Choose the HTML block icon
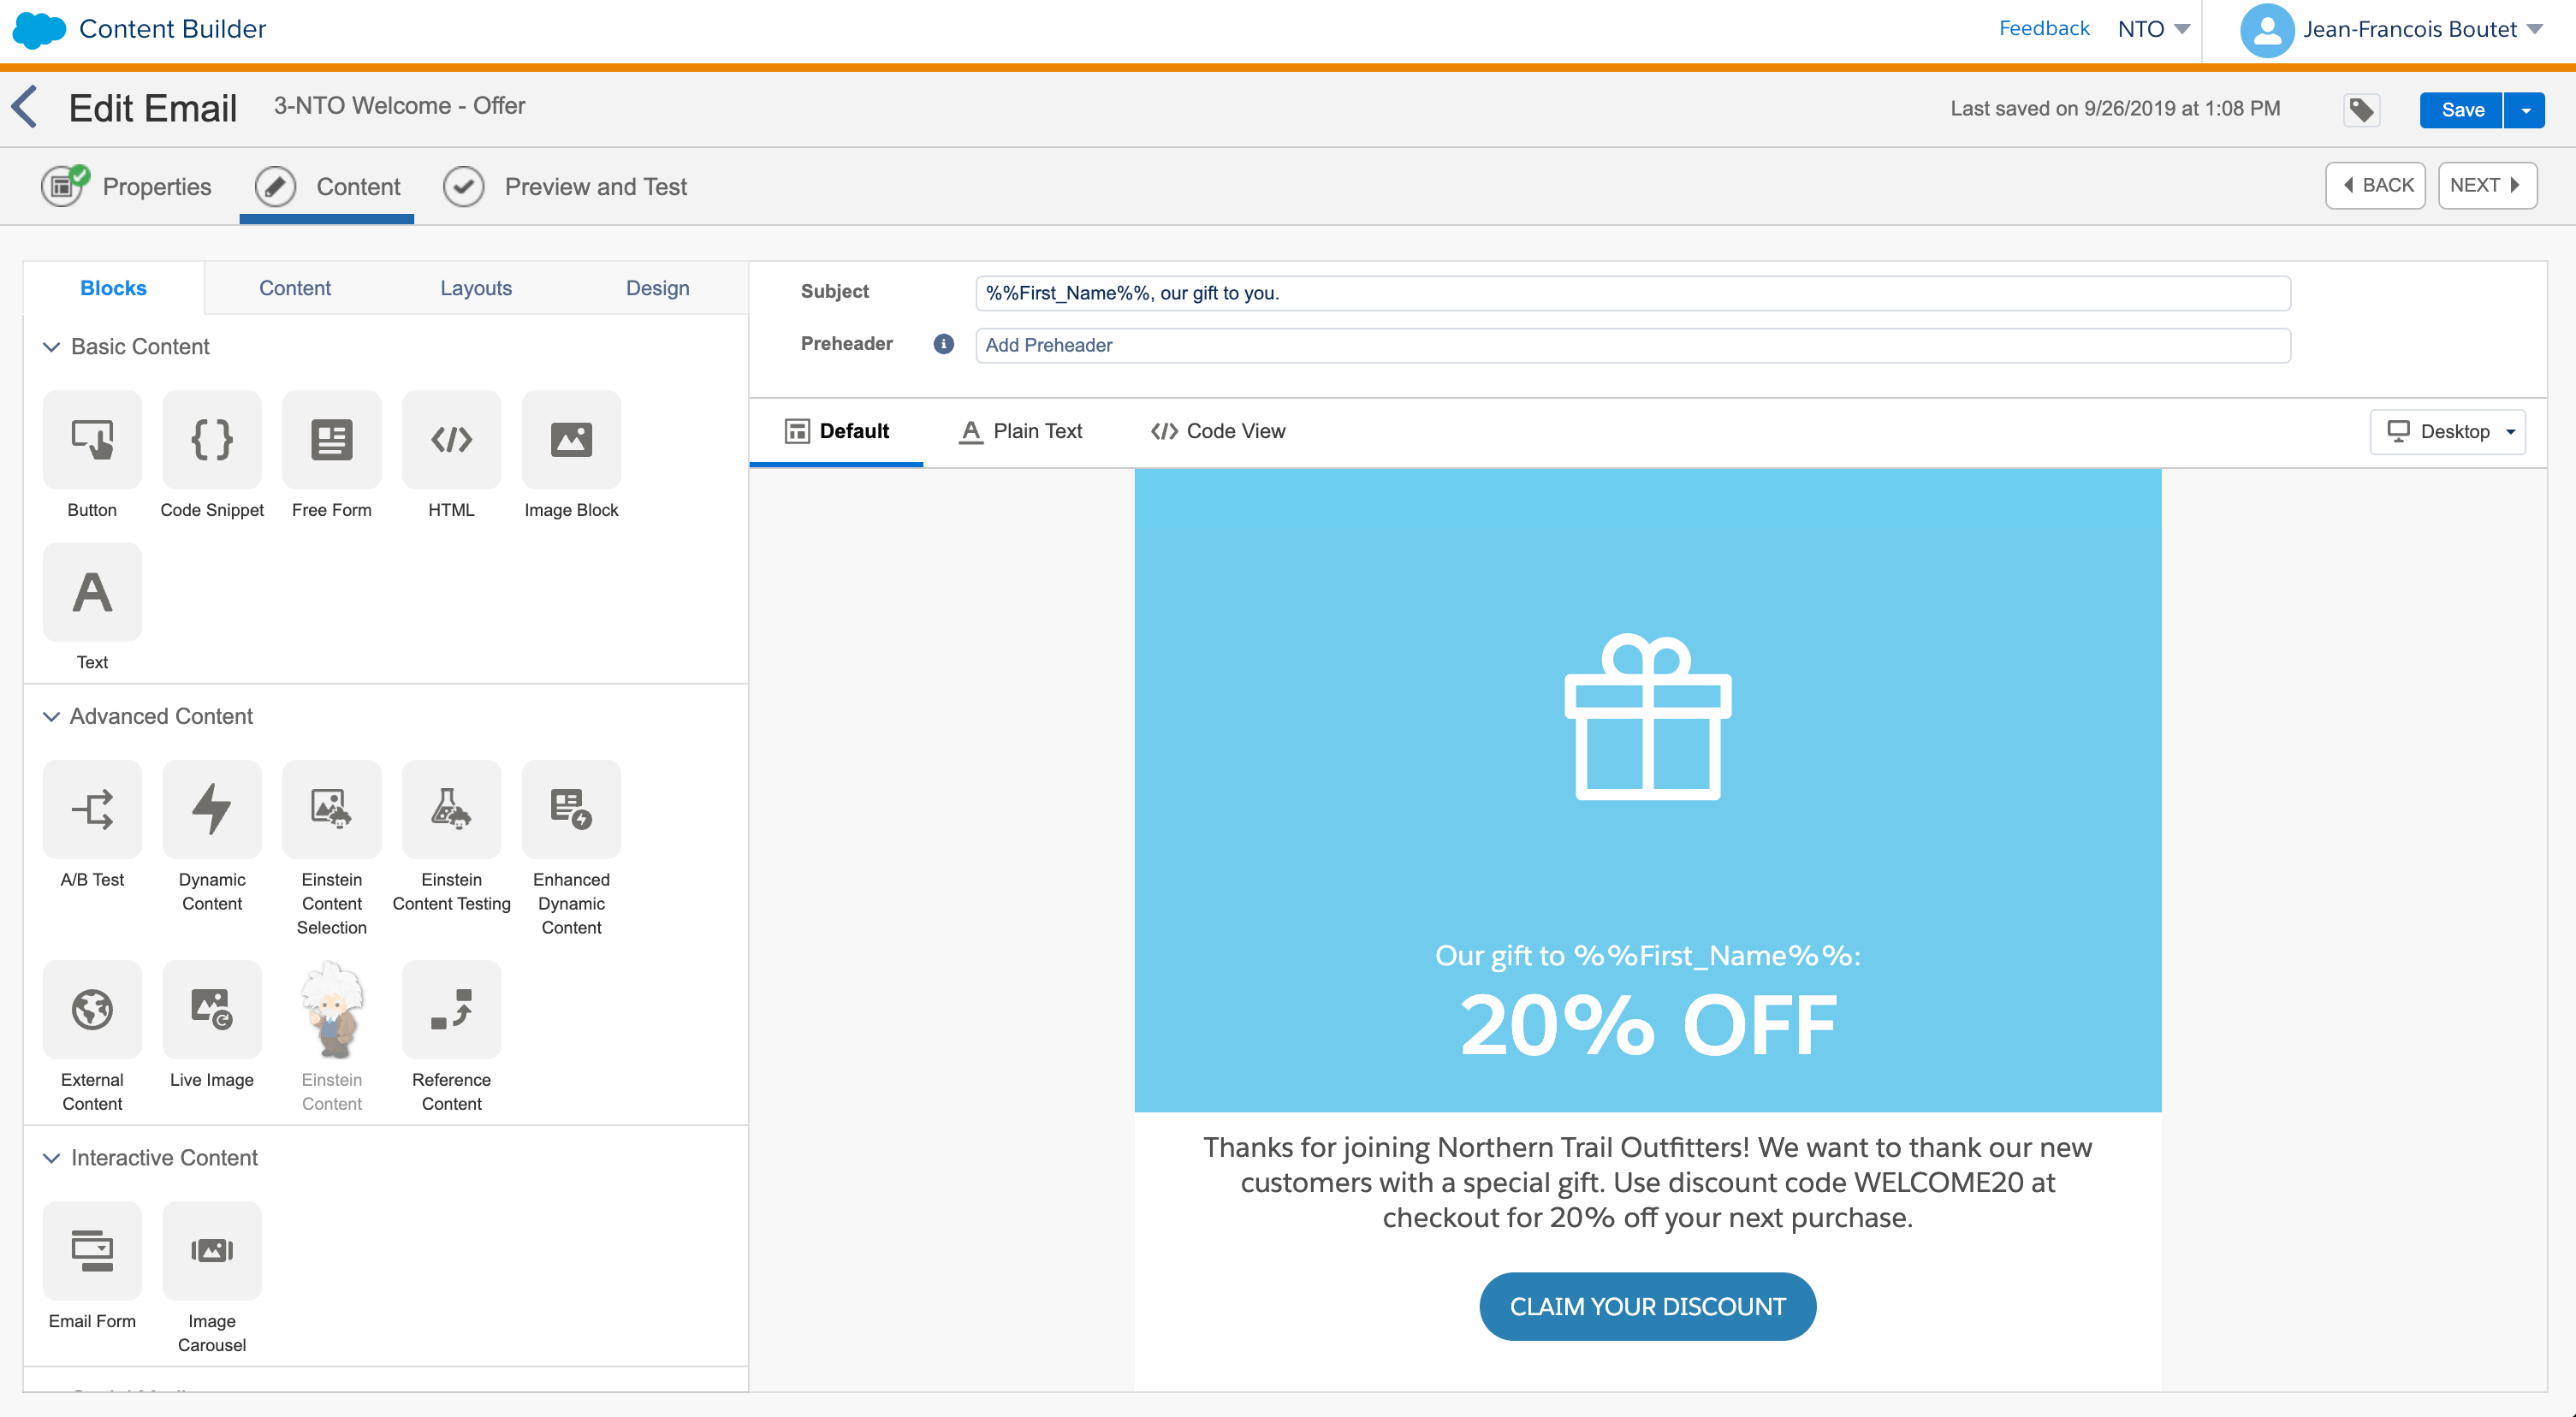Image resolution: width=2576 pixels, height=1417 pixels. click(x=451, y=439)
